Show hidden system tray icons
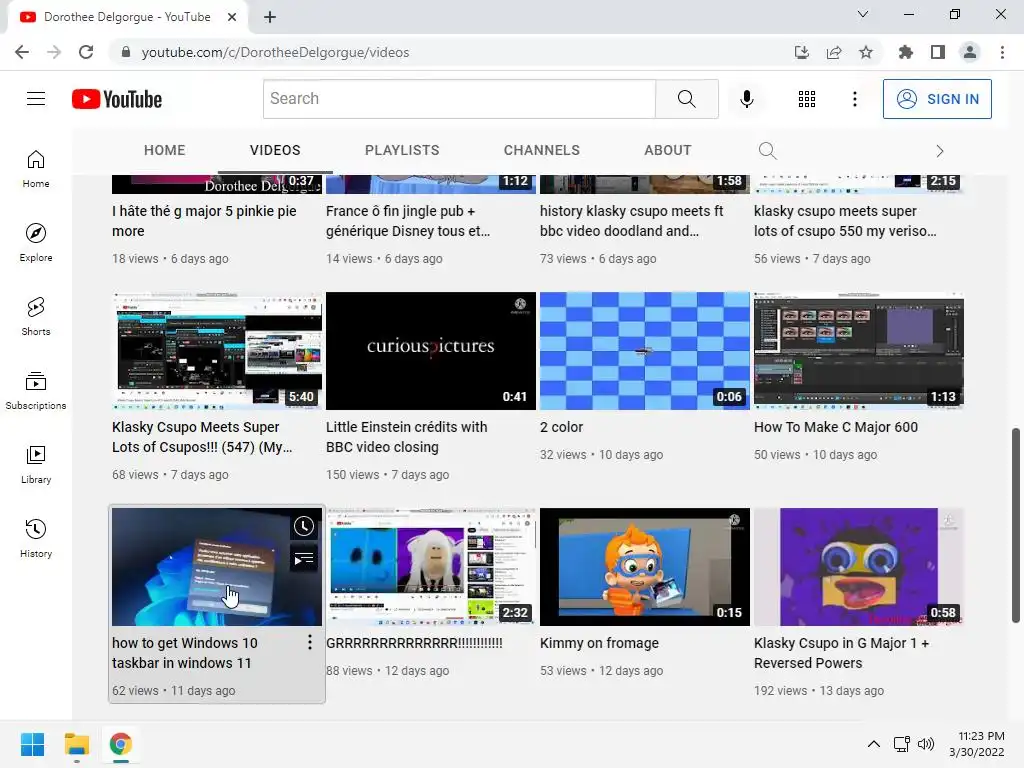The width and height of the screenshot is (1024, 768). click(x=874, y=744)
